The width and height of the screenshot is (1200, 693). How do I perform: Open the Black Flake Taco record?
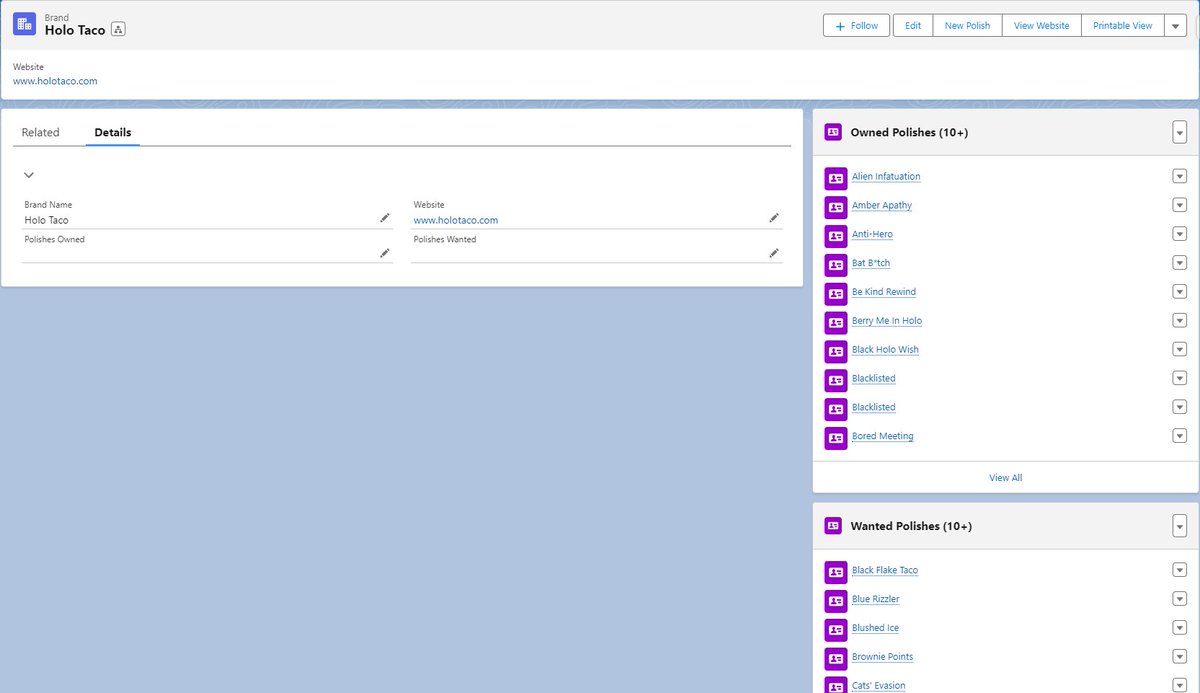pos(885,570)
